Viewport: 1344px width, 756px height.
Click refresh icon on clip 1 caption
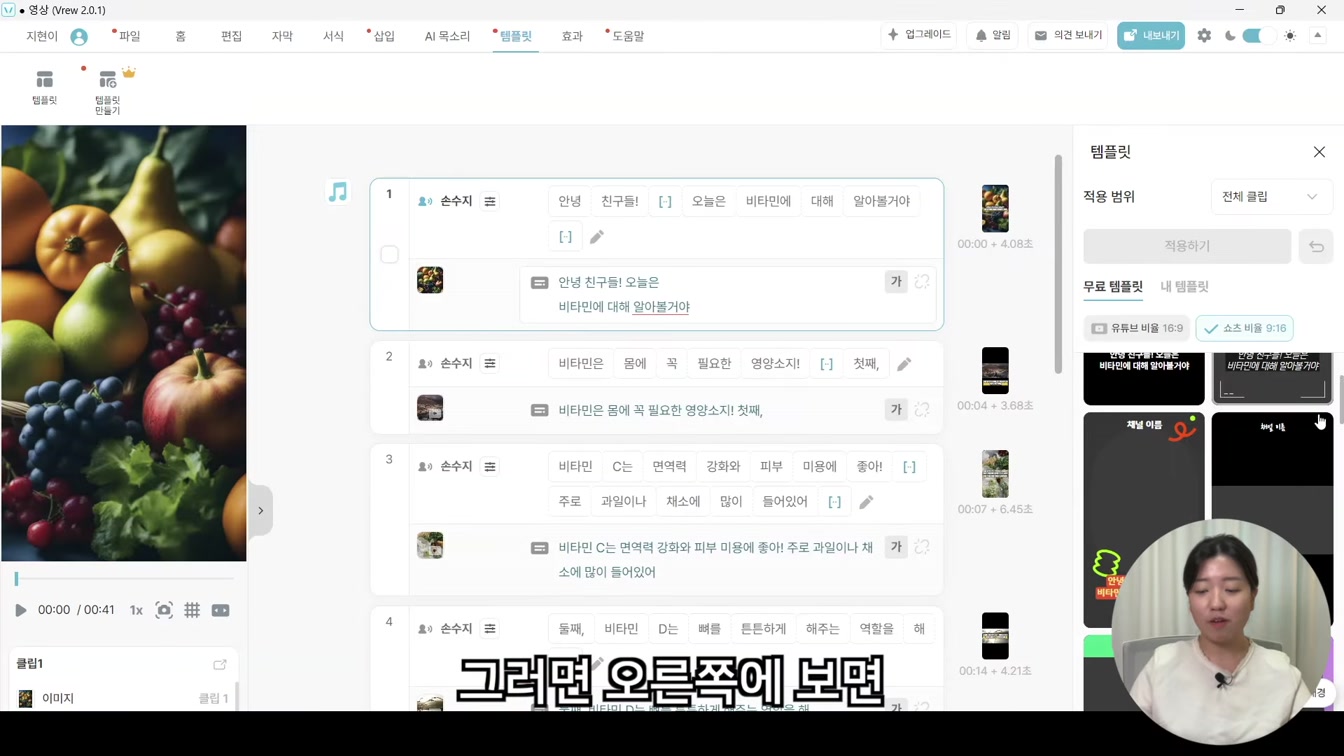[922, 282]
